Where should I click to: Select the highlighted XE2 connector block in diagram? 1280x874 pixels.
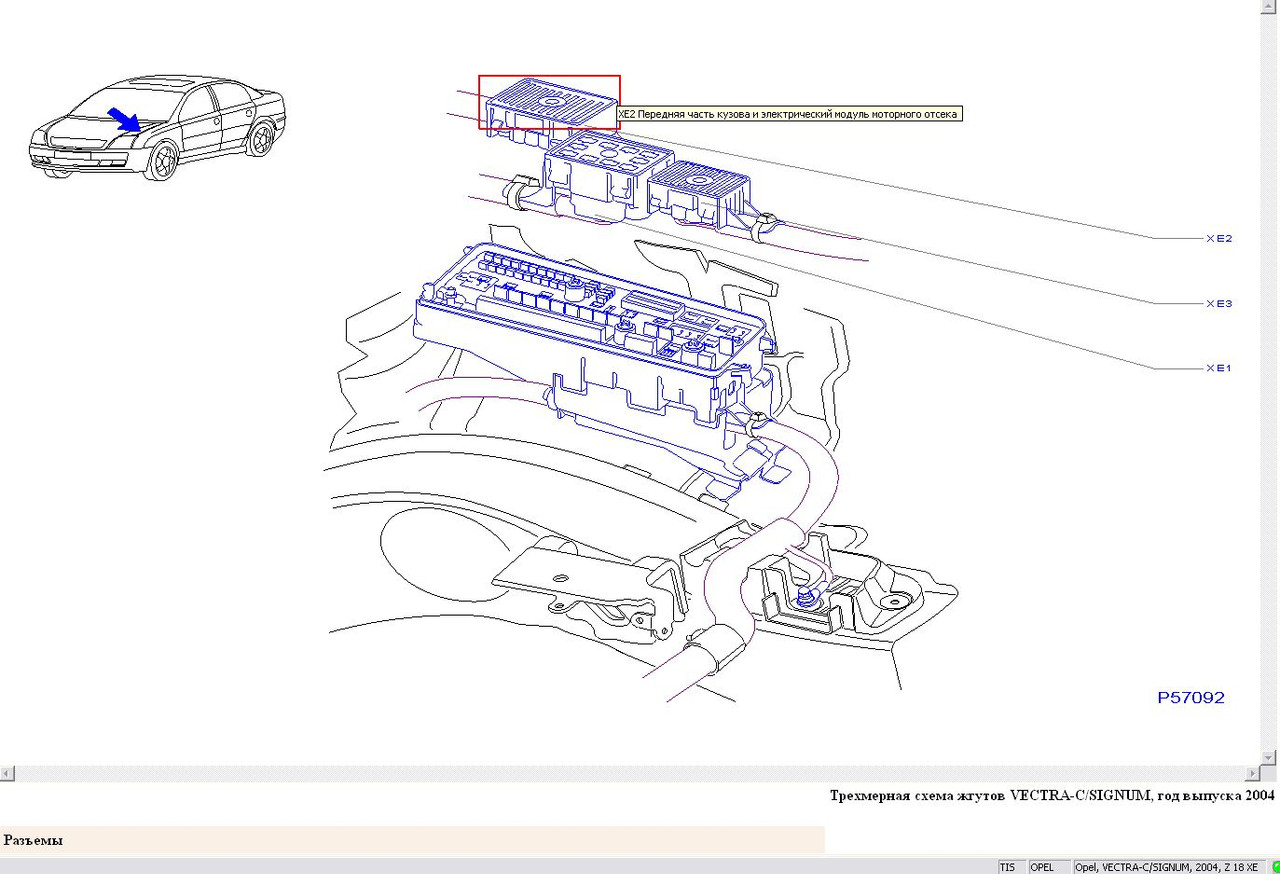click(549, 103)
